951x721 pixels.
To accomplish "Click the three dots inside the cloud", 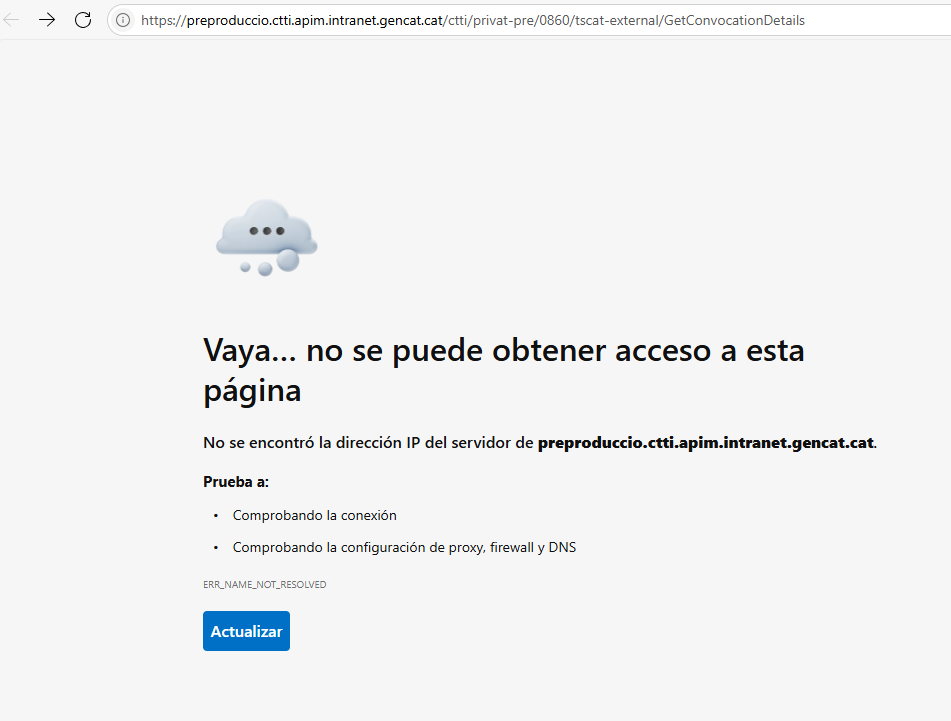I will [x=267, y=231].
